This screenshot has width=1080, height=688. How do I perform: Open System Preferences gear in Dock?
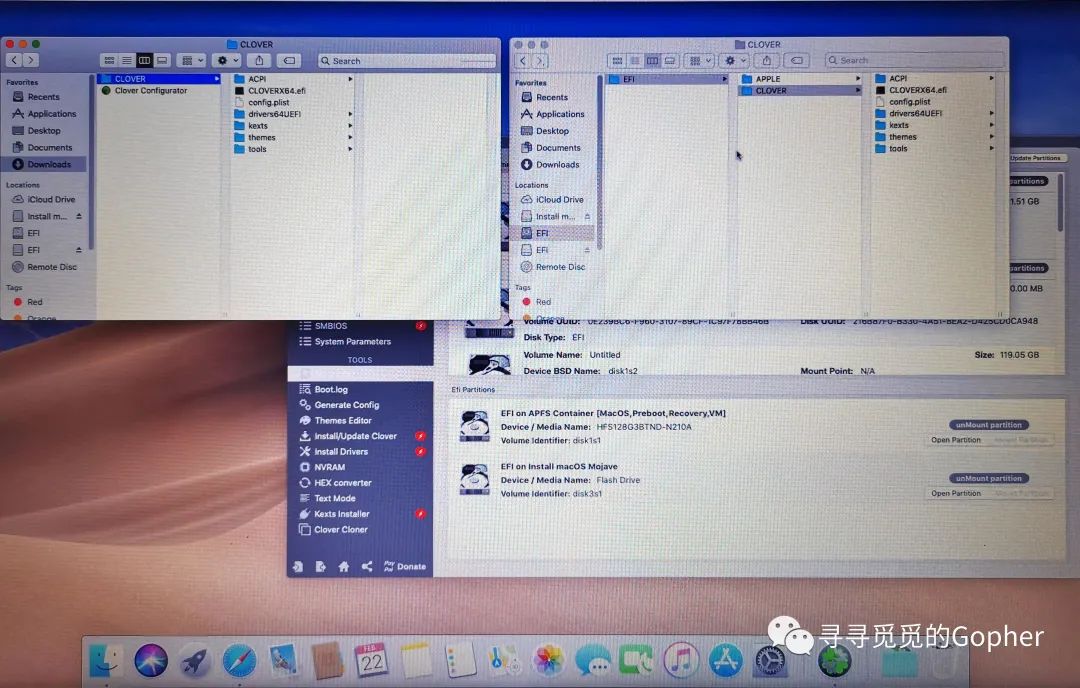pos(770,660)
